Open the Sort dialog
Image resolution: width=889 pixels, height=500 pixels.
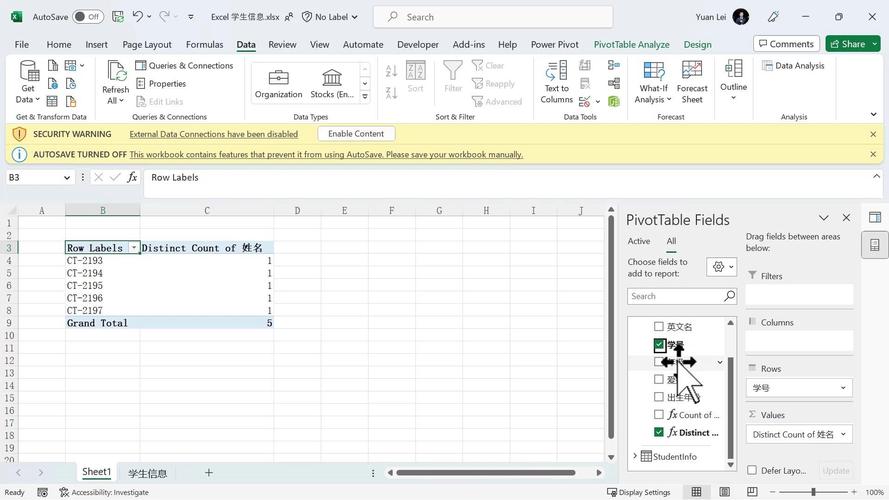pyautogui.click(x=416, y=77)
